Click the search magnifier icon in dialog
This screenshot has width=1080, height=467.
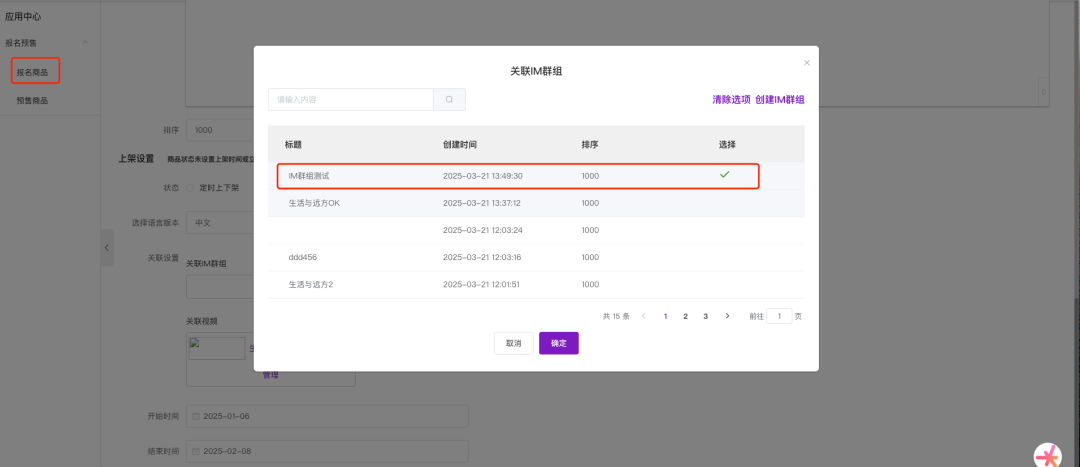pos(449,100)
